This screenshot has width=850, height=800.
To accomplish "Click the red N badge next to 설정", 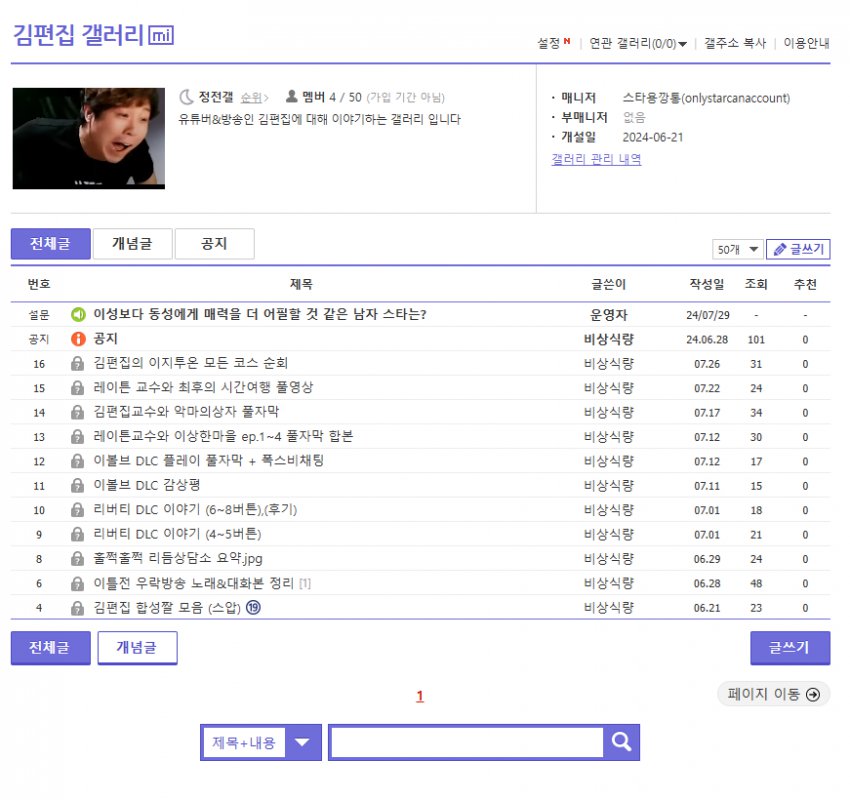I will coord(564,40).
